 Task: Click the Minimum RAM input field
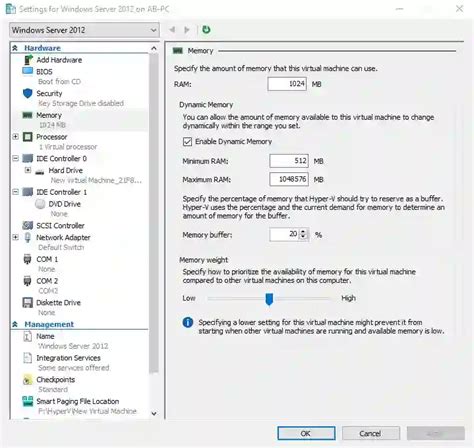[289, 161]
